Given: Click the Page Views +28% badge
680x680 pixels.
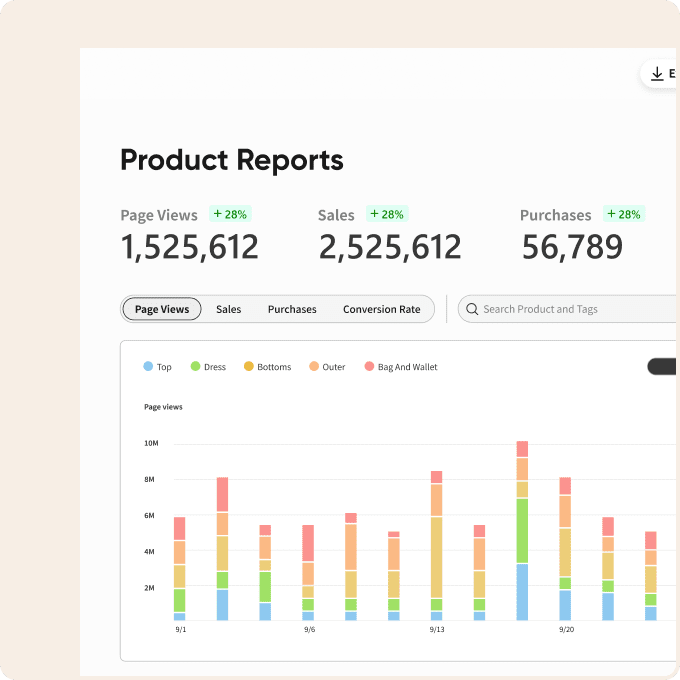Looking at the screenshot, I should 230,214.
